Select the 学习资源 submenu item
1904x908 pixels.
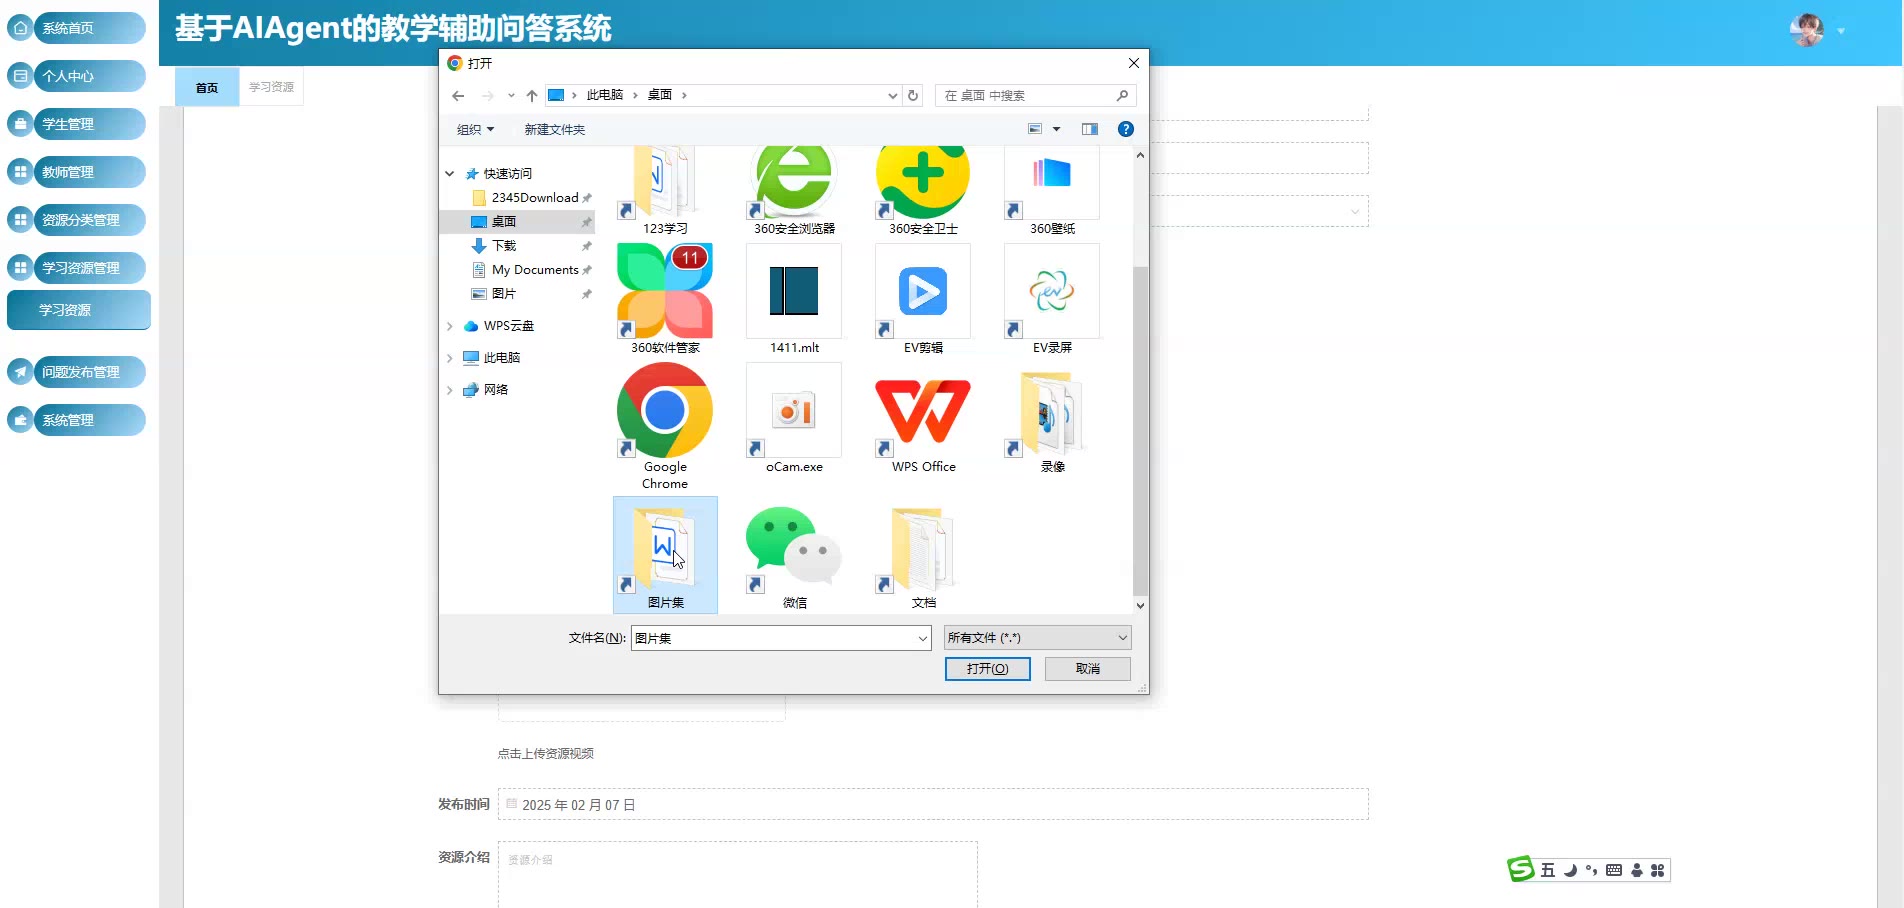[x=79, y=310]
